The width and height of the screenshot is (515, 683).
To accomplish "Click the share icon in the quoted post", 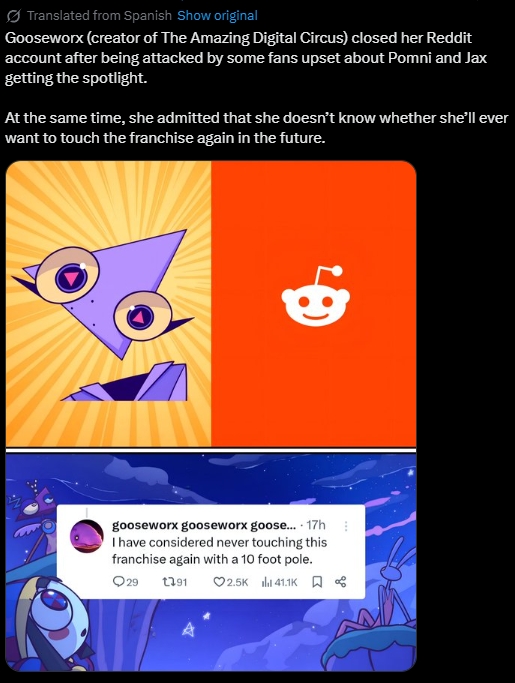I will [341, 582].
